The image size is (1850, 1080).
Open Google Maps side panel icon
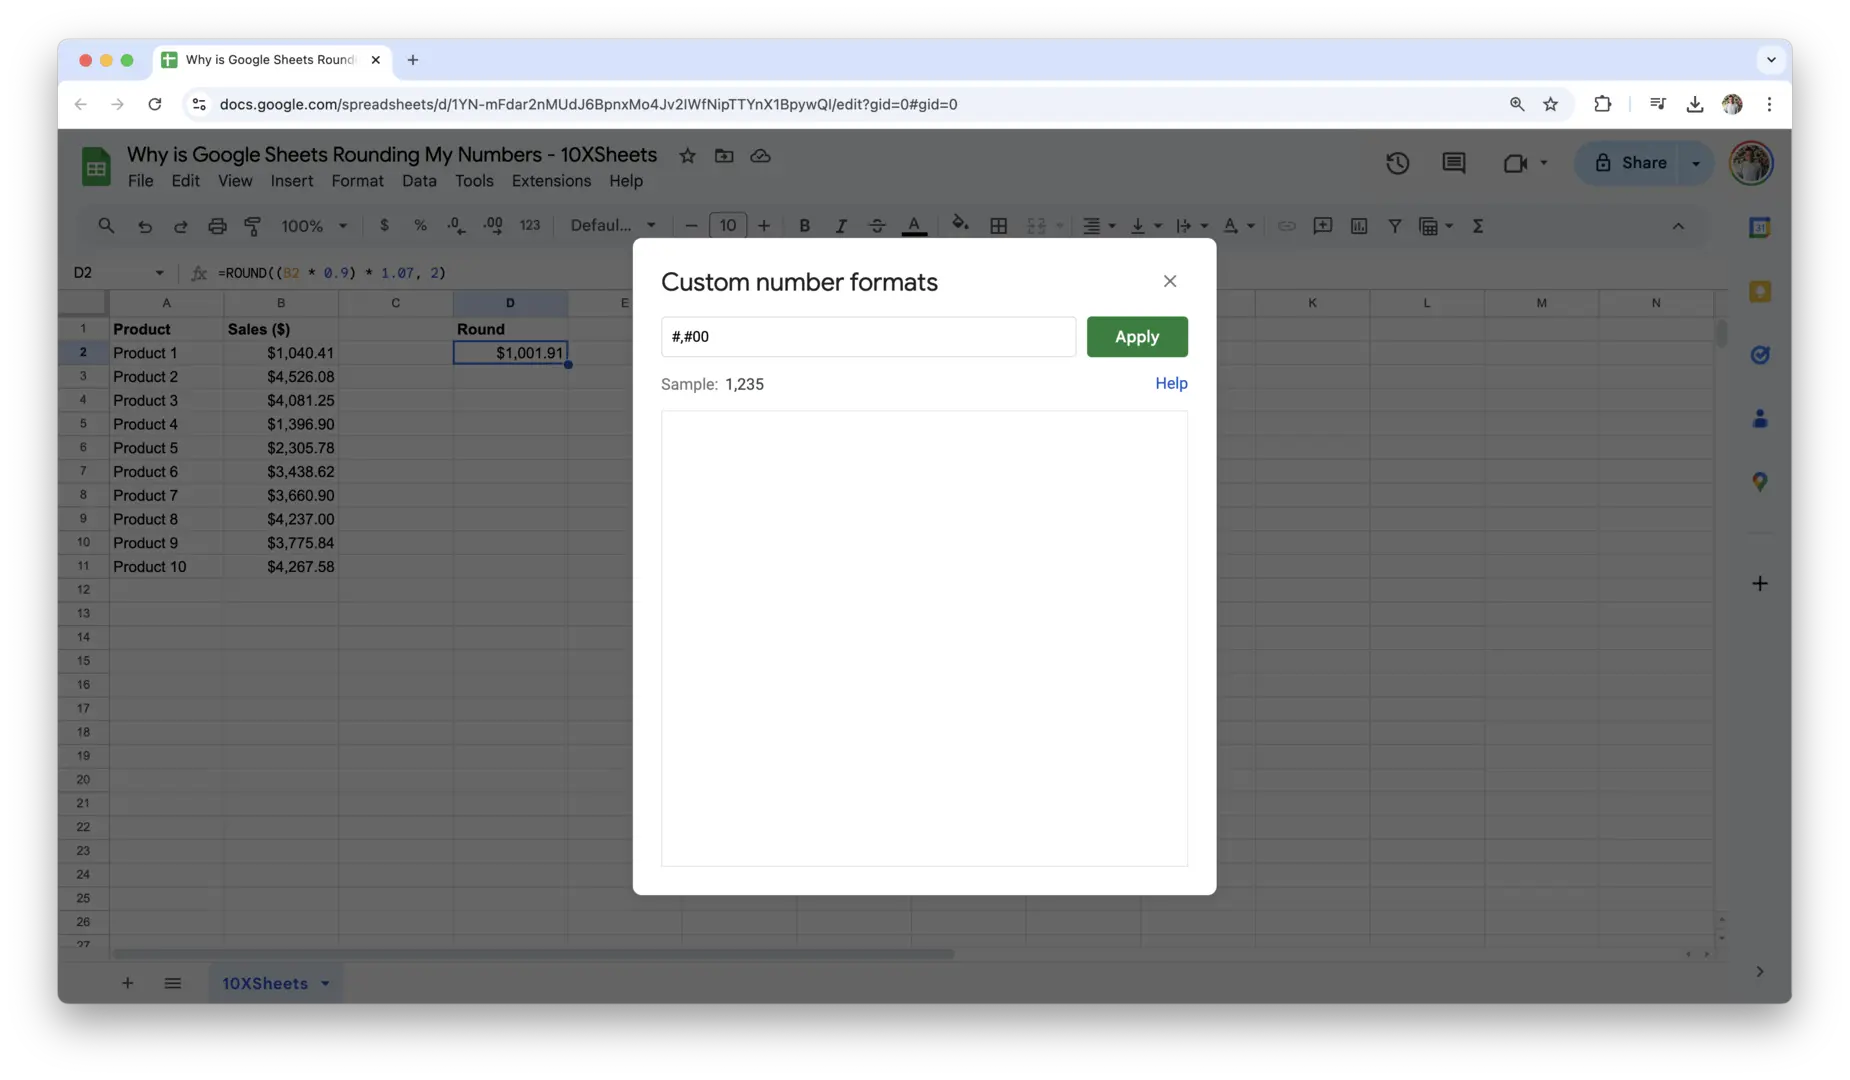tap(1759, 482)
